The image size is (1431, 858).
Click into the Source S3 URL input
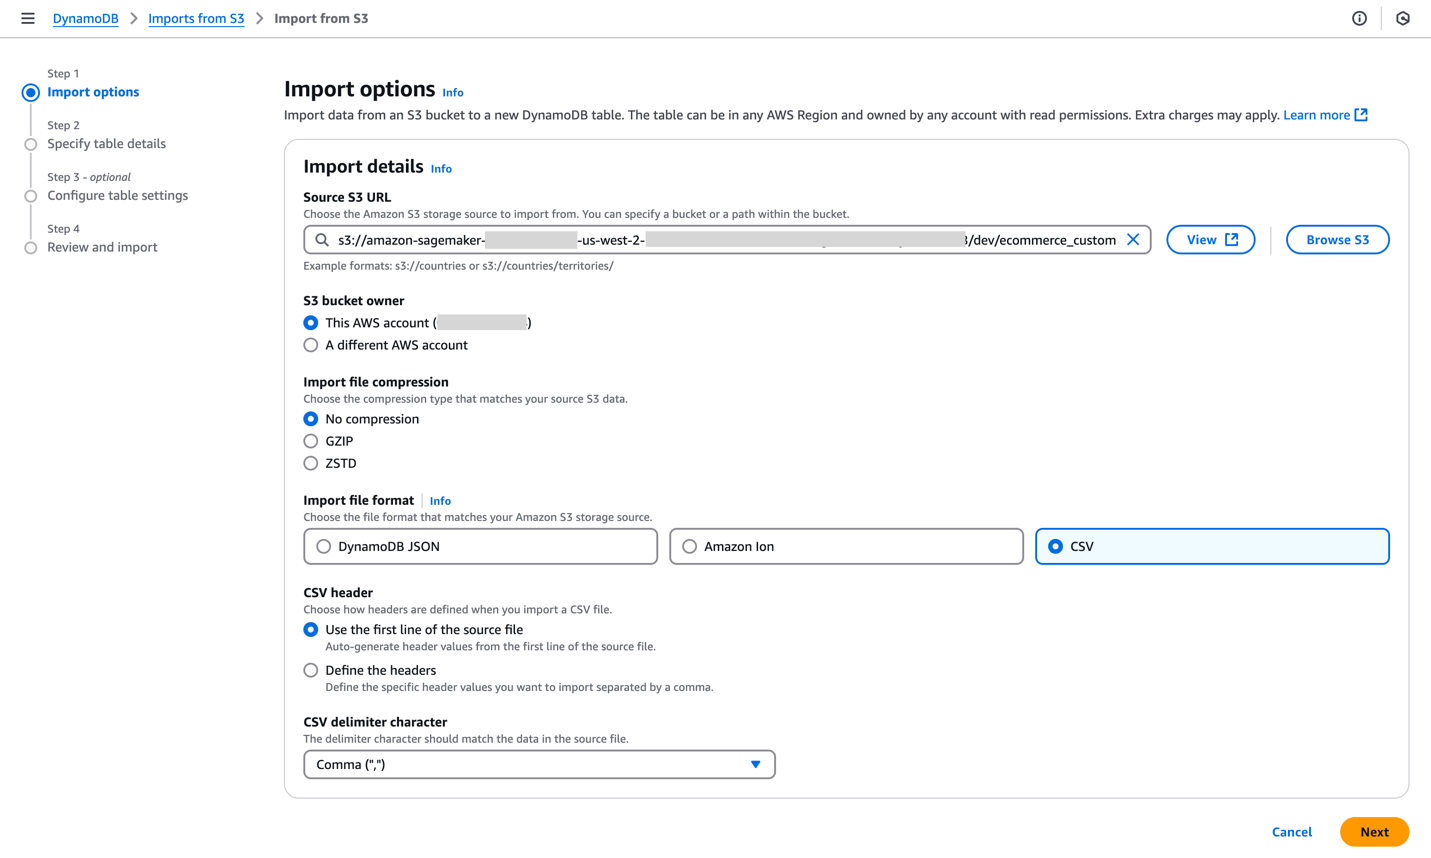(x=727, y=240)
